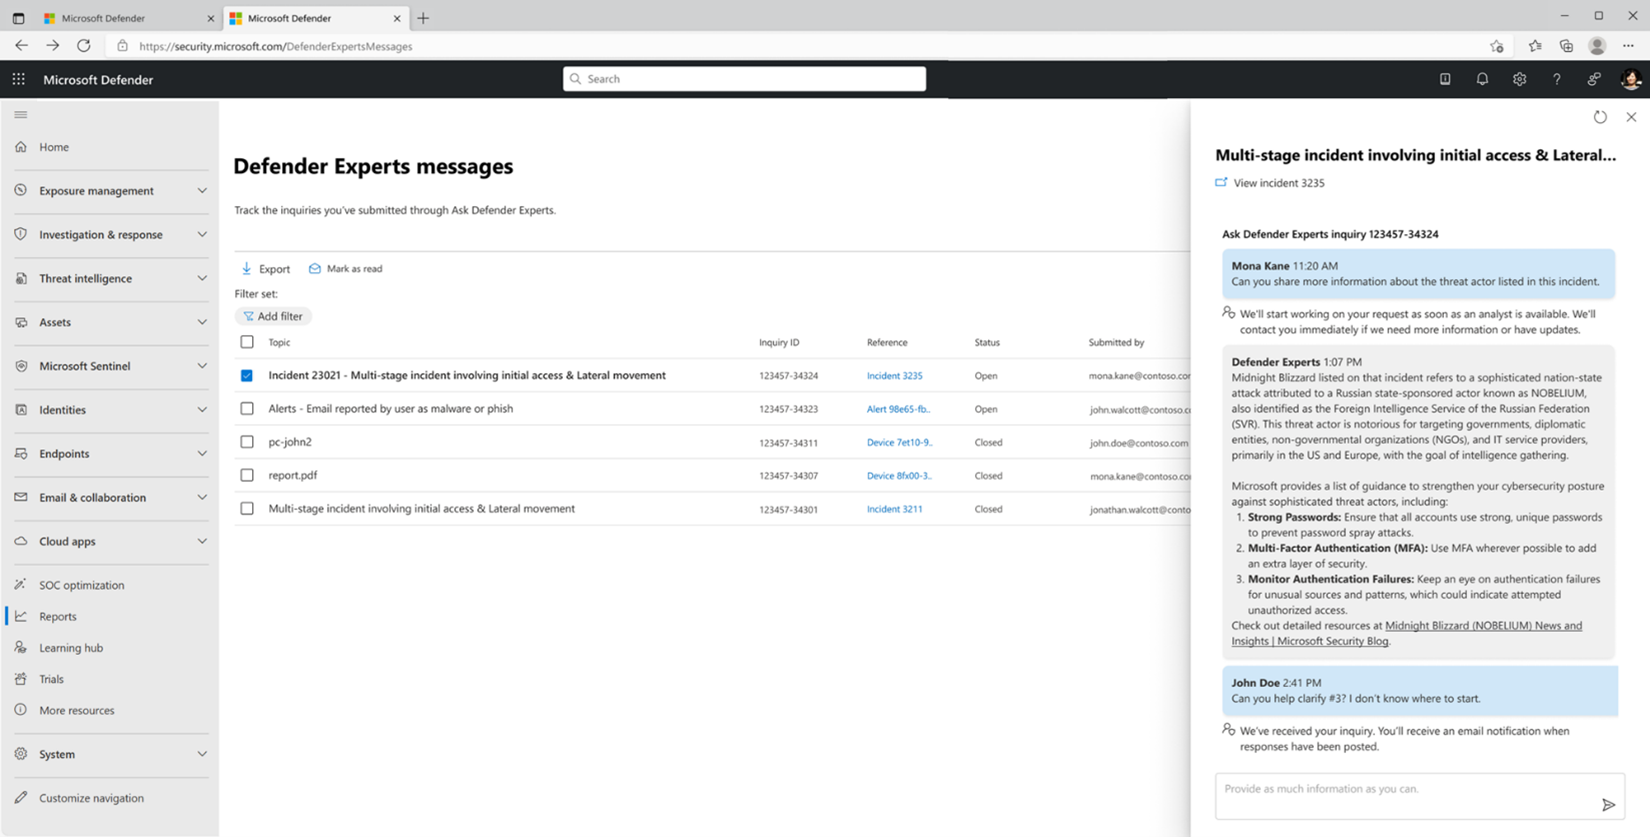Screen dimensions: 1650x837
Task: Click the Identities icon in sidebar
Action: (x=21, y=410)
